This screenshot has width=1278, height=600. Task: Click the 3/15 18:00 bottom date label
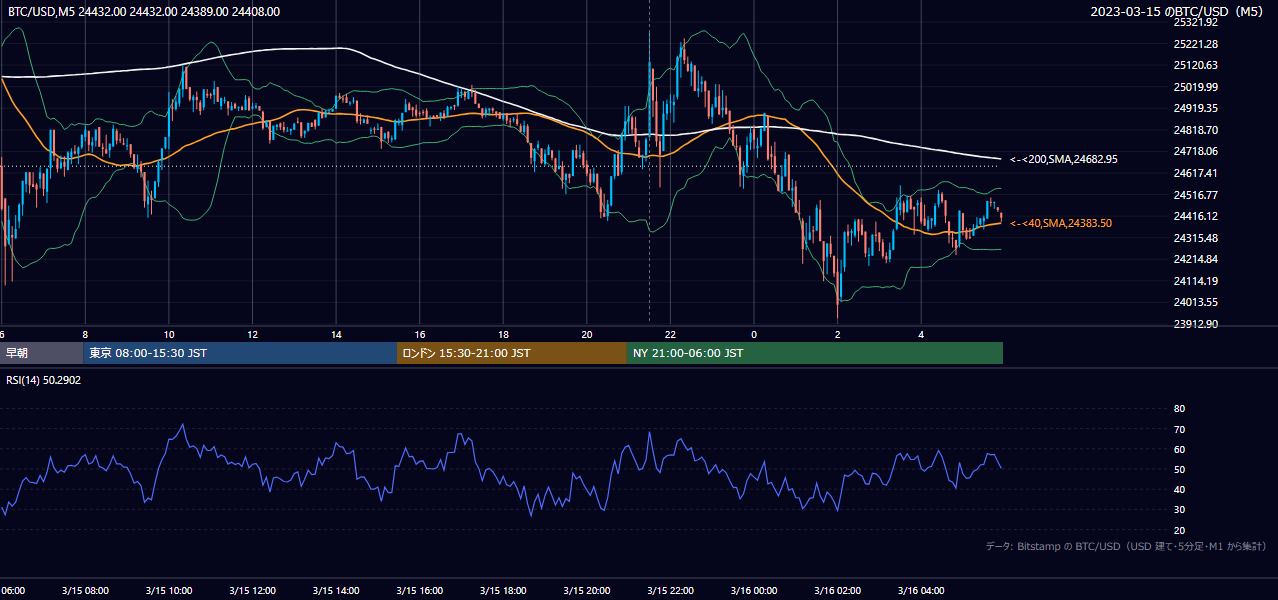503,591
